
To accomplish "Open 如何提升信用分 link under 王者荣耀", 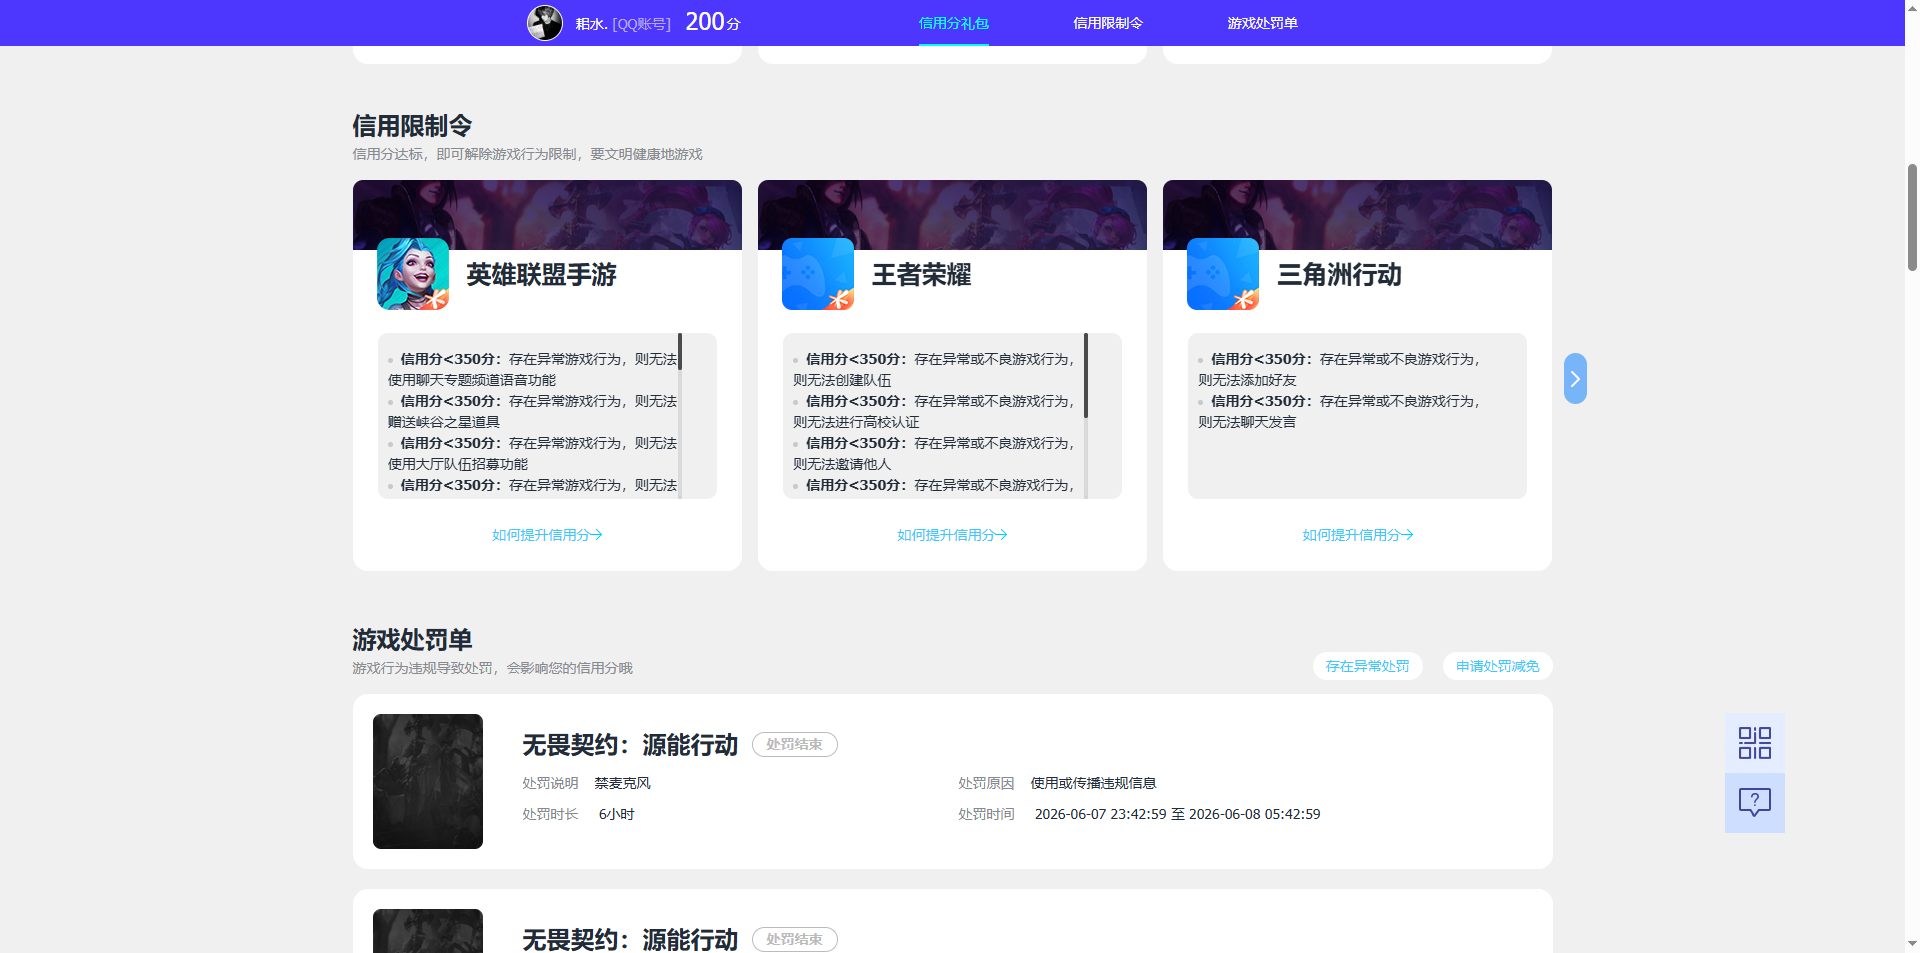I will click(x=952, y=535).
